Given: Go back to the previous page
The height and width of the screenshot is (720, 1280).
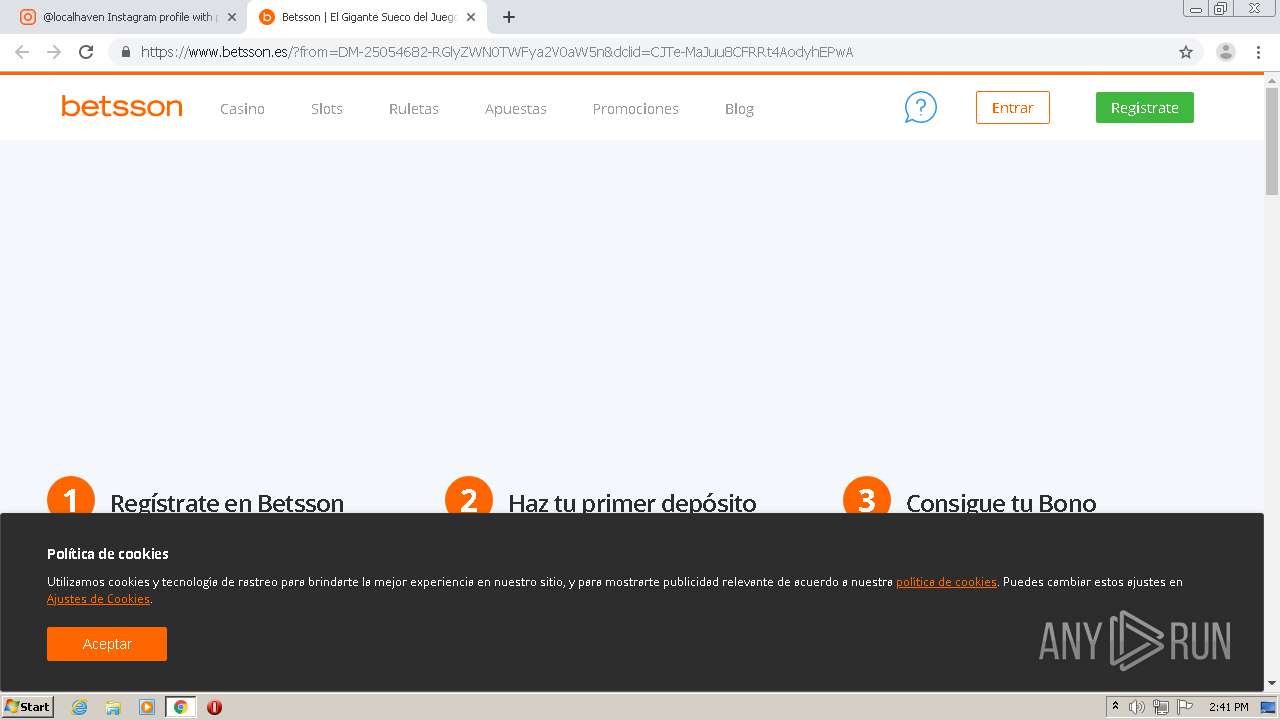Looking at the screenshot, I should 22,52.
